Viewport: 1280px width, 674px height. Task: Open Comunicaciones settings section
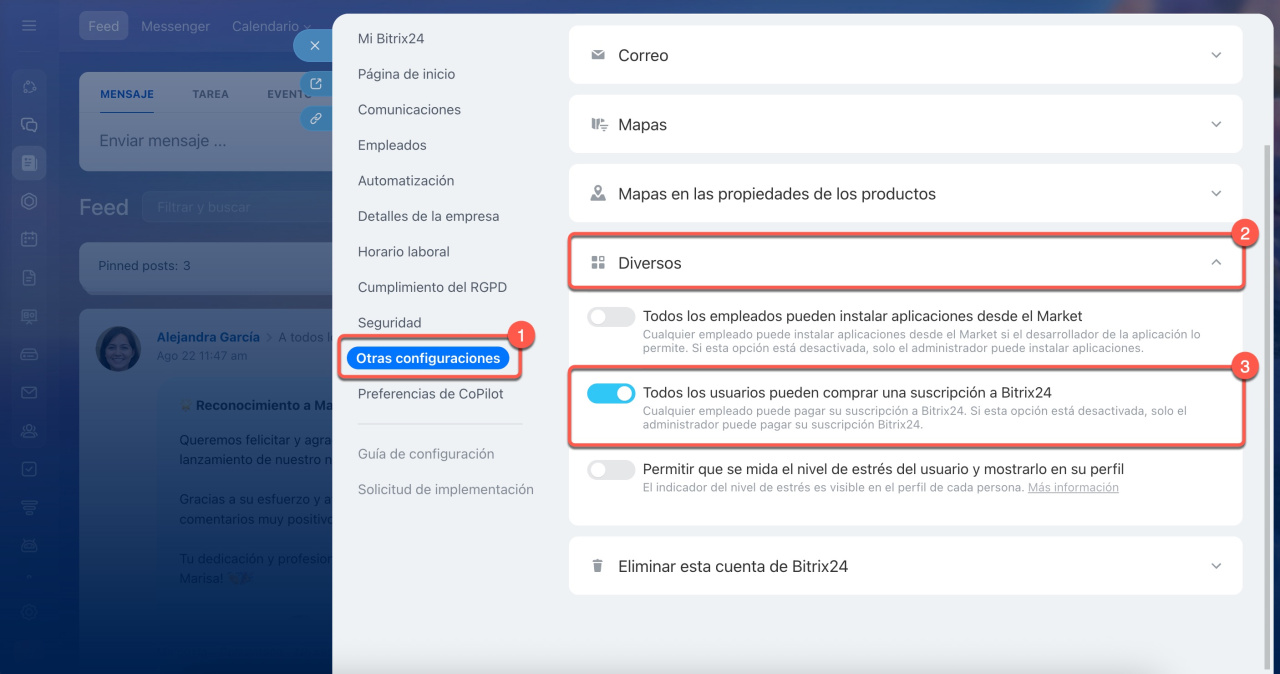[x=409, y=109]
